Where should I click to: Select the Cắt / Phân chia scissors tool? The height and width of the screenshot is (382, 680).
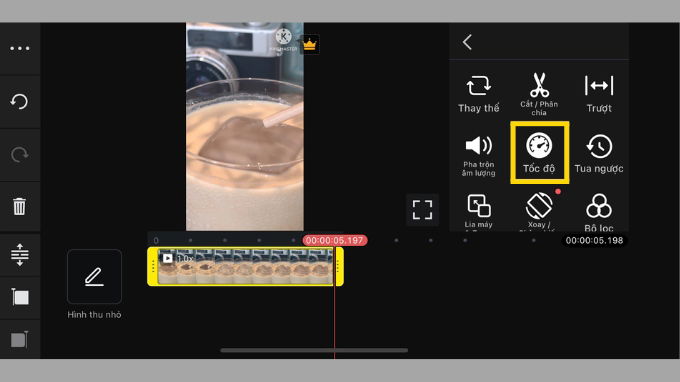pos(539,94)
